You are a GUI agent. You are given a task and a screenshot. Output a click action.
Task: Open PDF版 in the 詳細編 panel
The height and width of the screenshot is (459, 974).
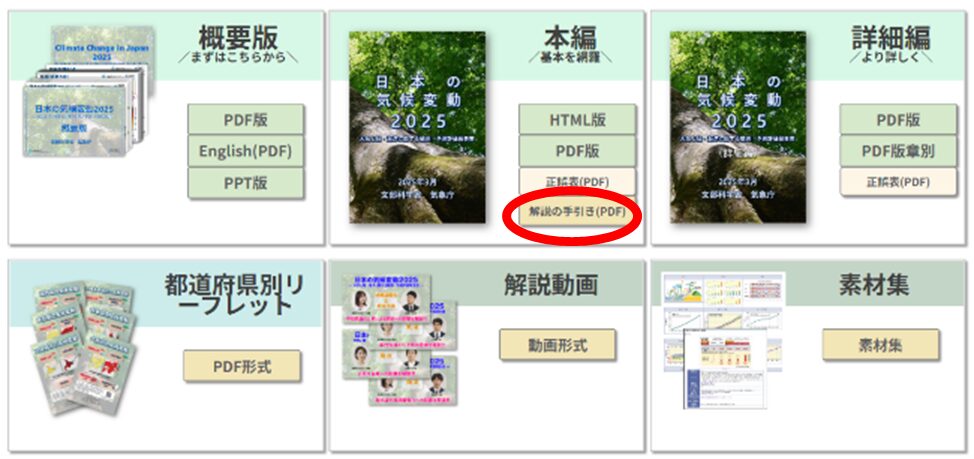[x=898, y=119]
